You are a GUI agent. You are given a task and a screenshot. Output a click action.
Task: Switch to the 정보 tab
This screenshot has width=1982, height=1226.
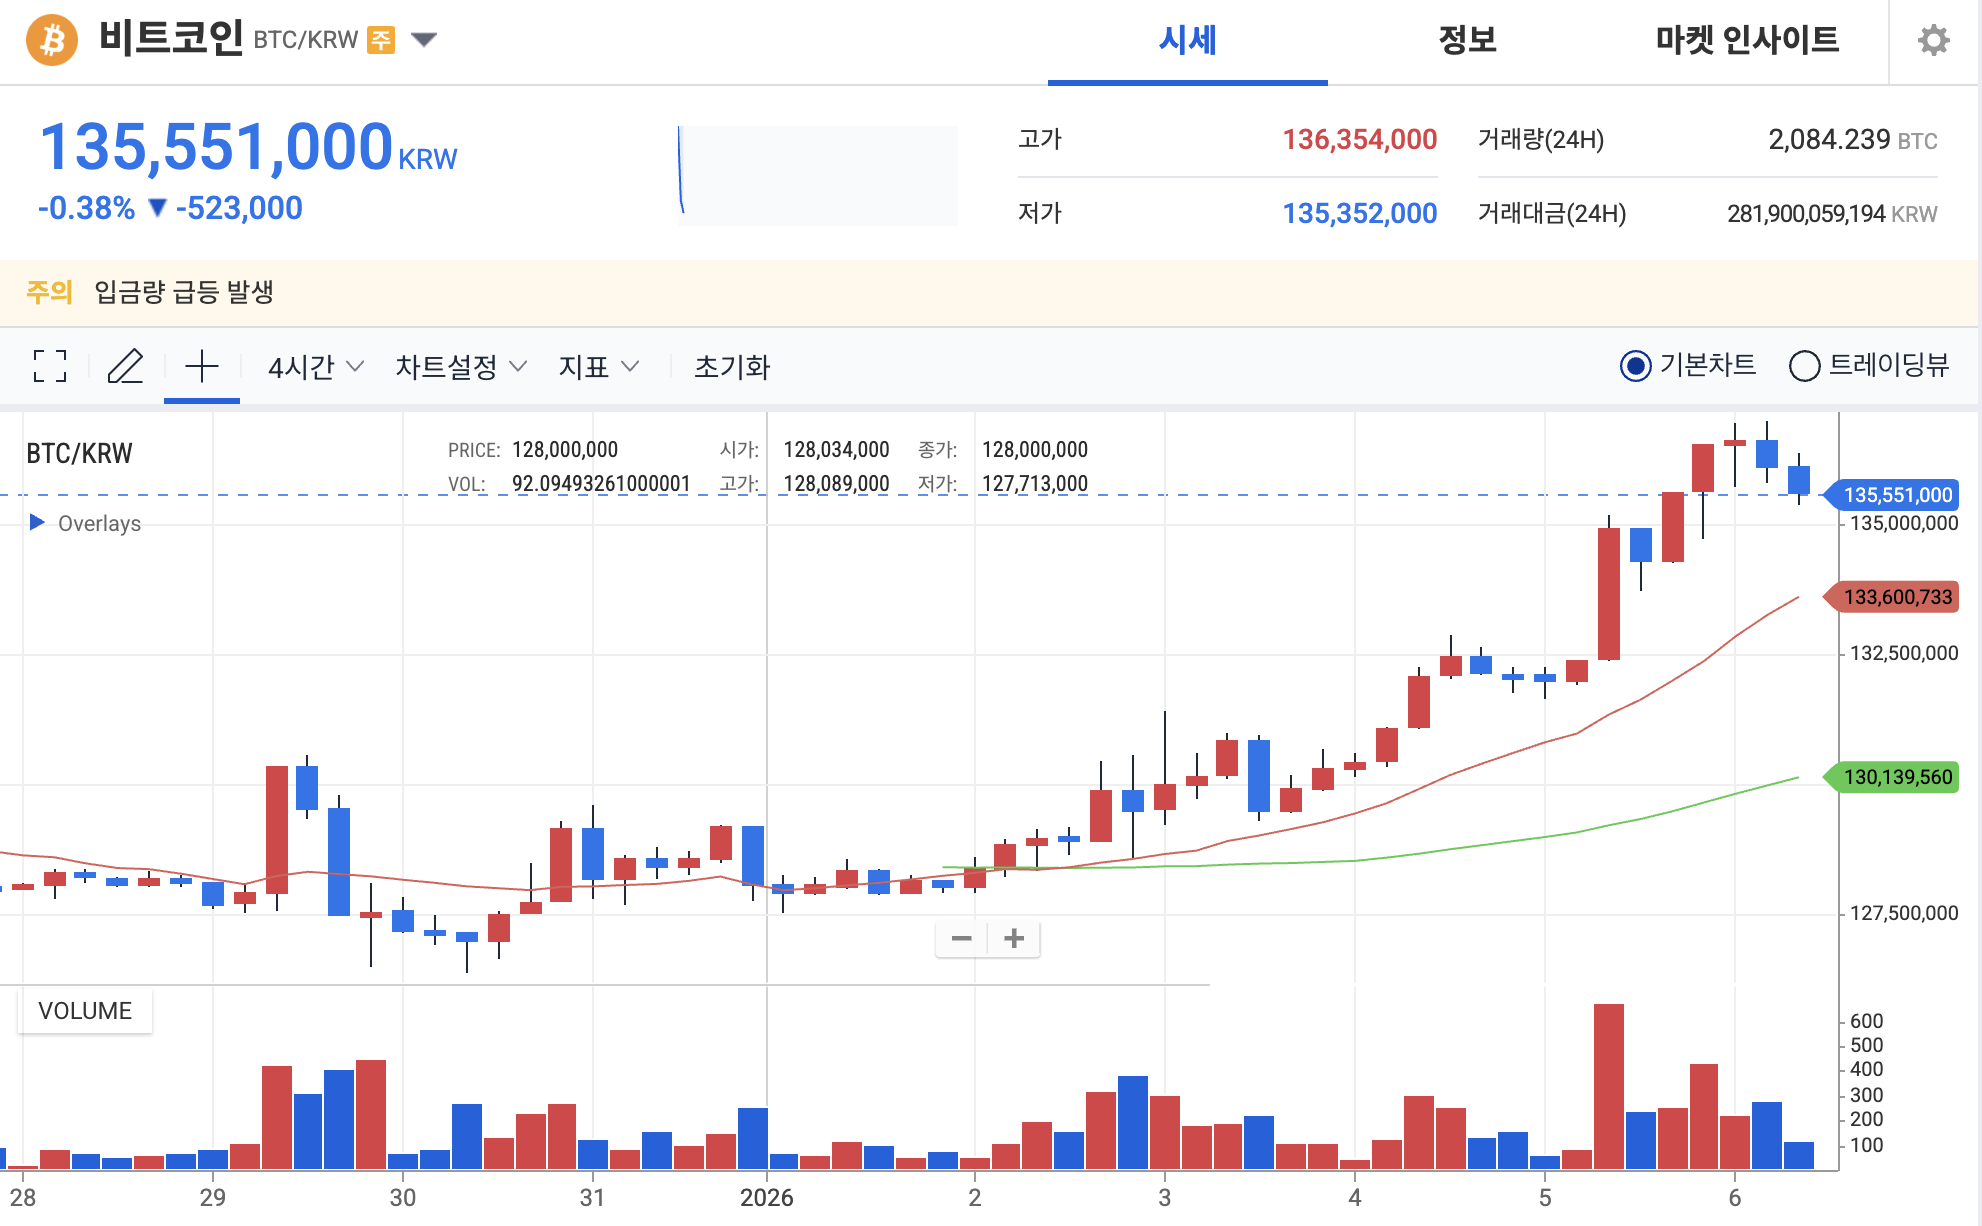(1463, 40)
